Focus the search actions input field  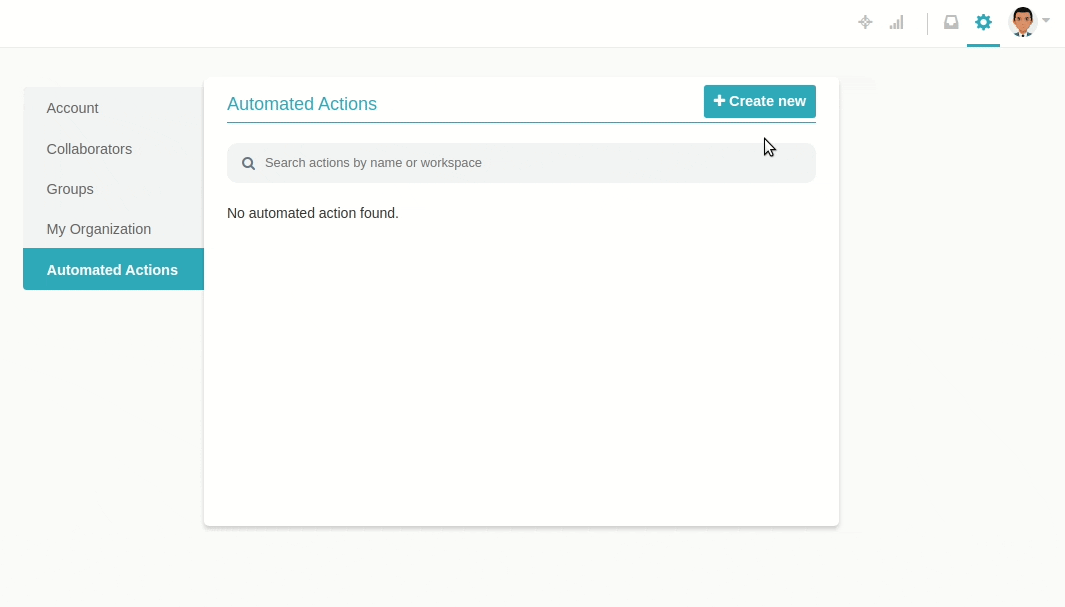[x=521, y=163]
